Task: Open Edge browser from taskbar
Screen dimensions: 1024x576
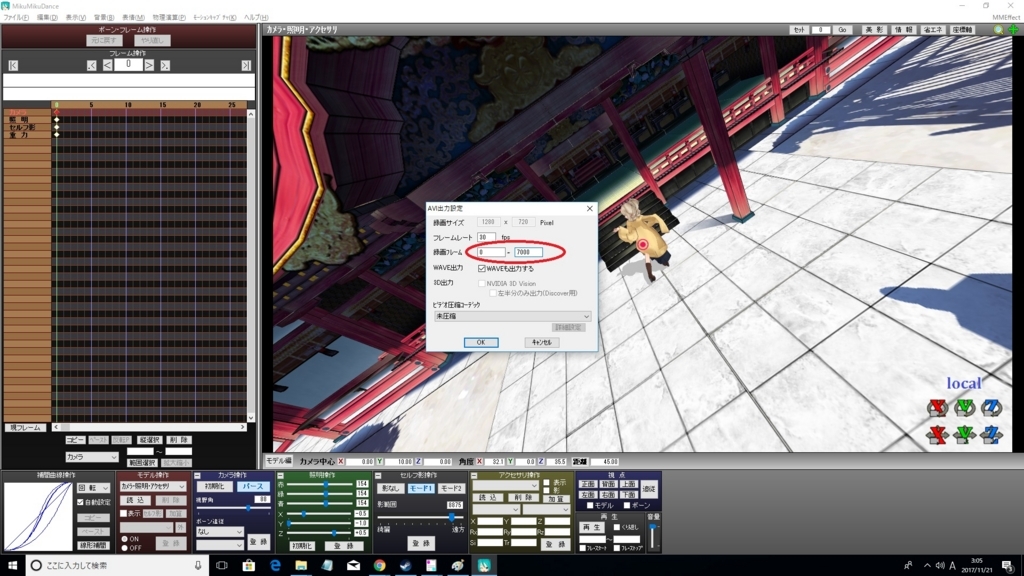Action: [275, 565]
